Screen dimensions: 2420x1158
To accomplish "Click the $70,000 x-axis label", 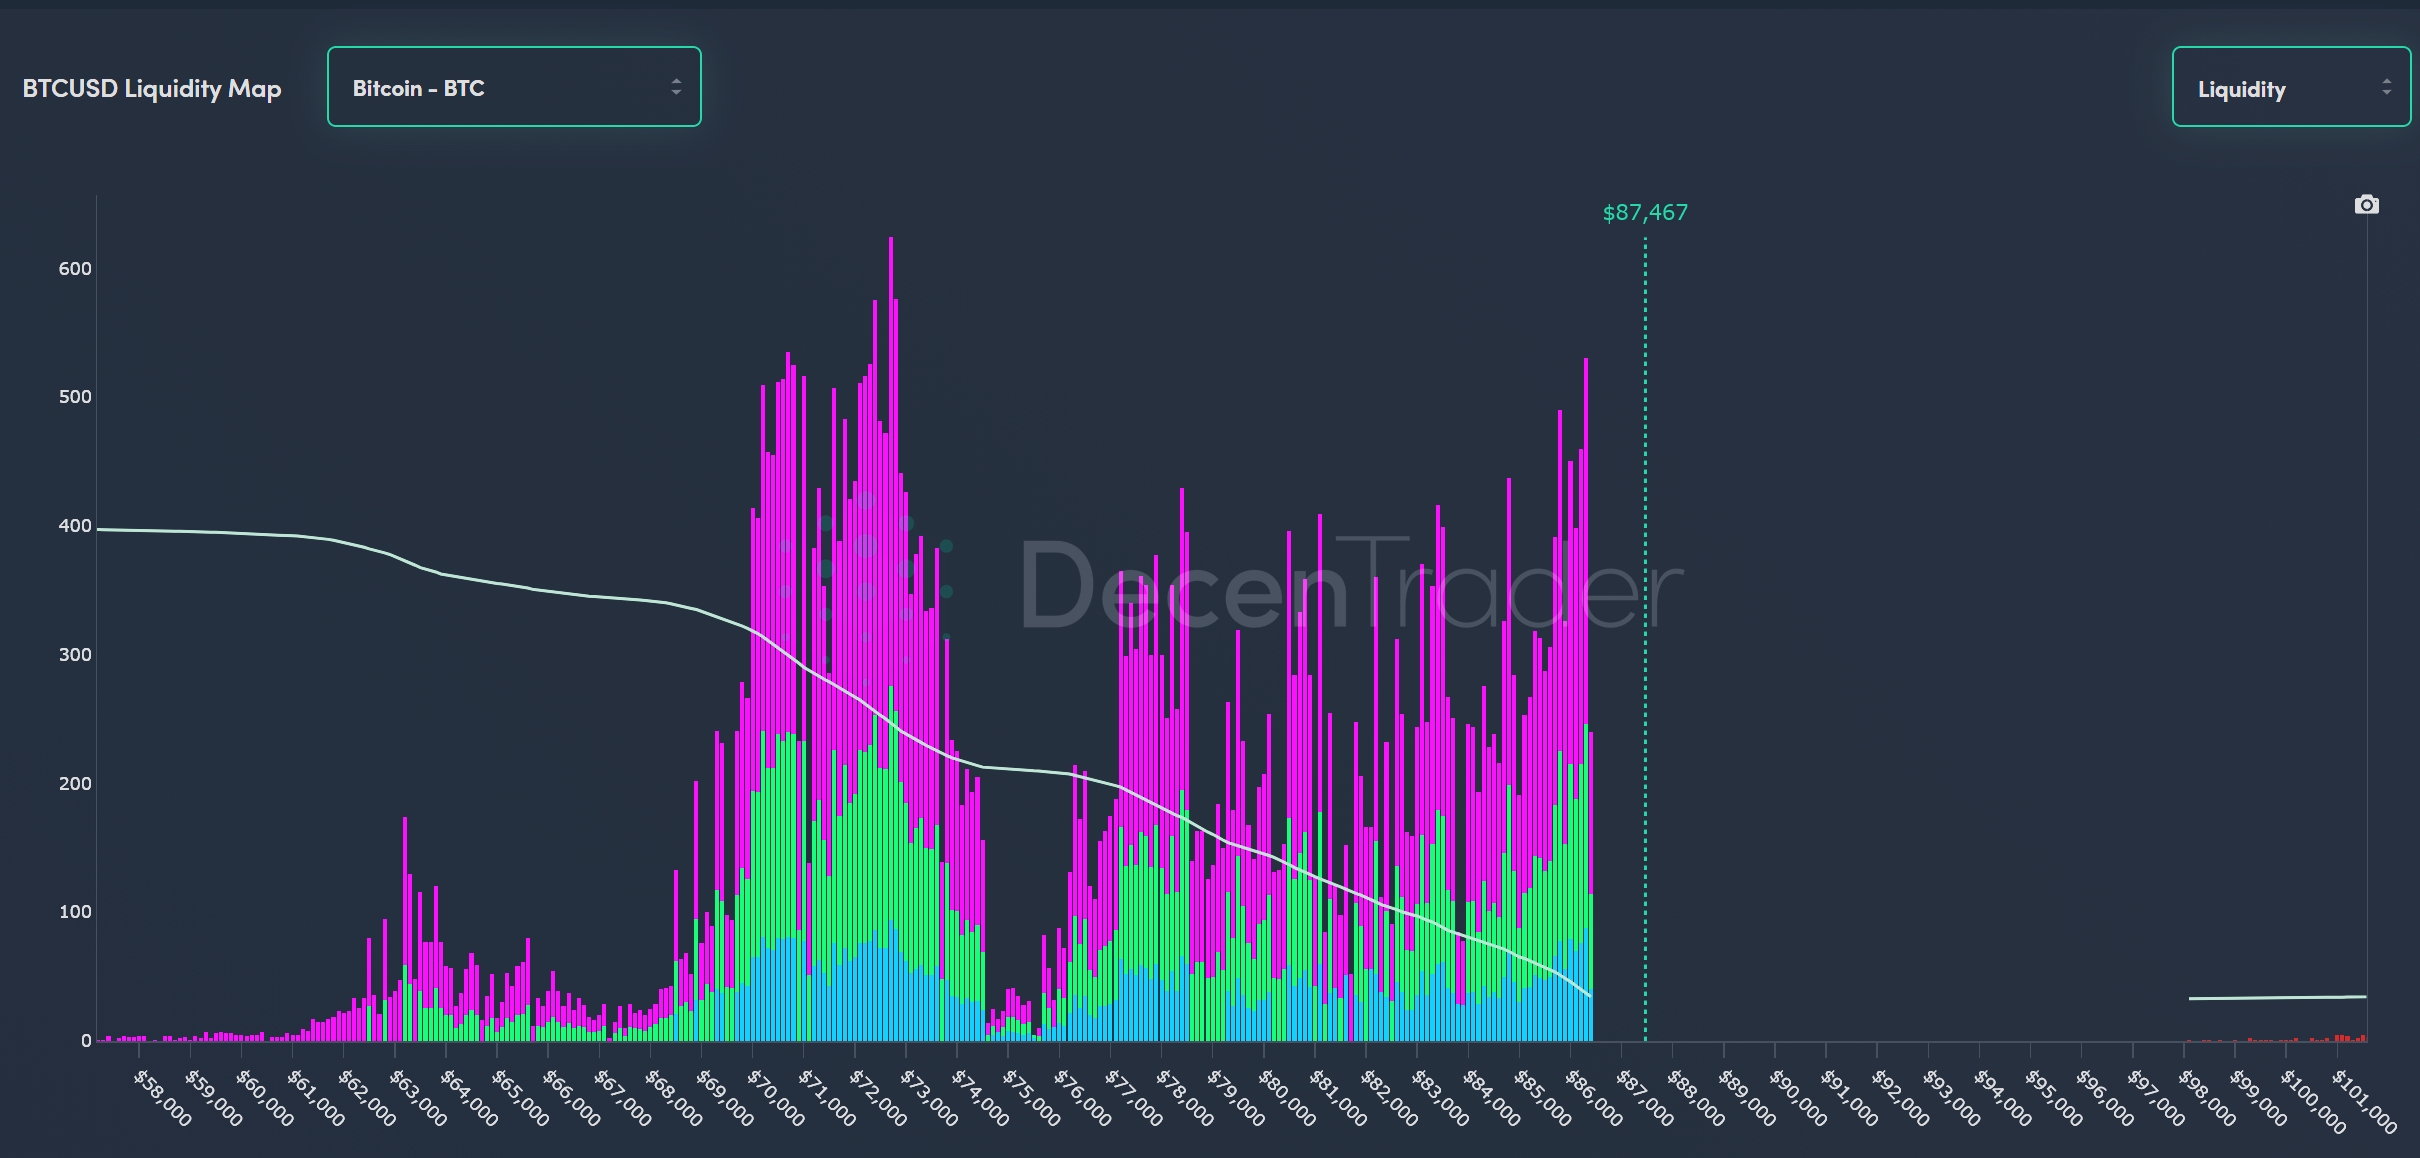I will click(x=777, y=1098).
